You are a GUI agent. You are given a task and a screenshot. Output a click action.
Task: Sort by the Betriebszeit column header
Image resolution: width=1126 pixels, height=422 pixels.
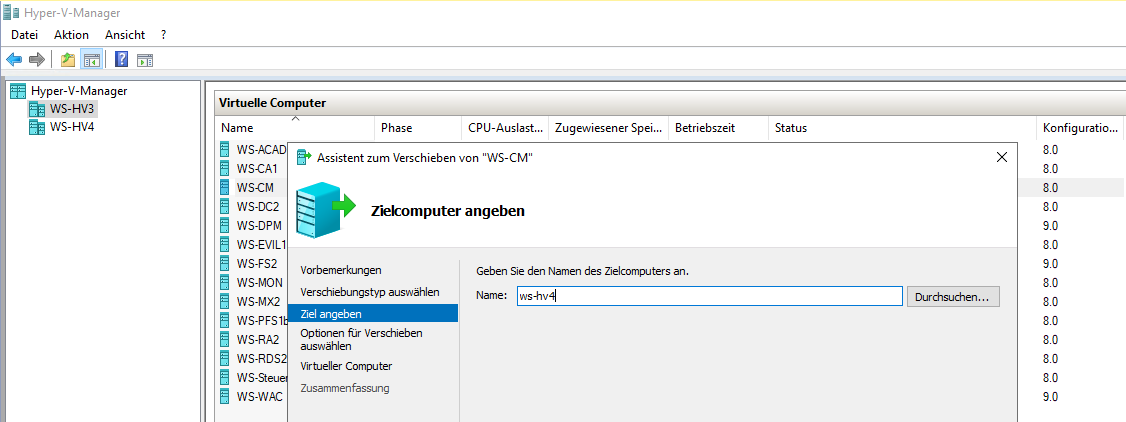pos(719,128)
